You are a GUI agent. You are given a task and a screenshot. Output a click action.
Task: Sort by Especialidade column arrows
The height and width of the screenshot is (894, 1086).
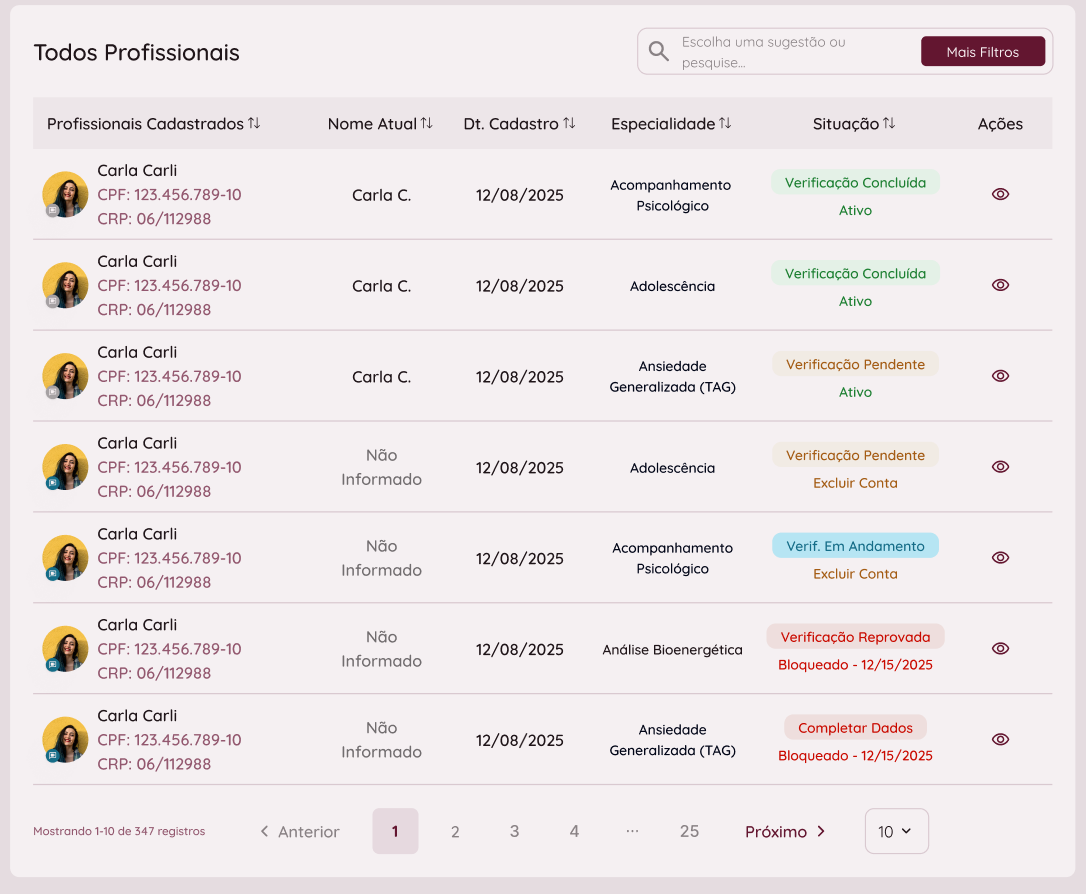point(725,123)
